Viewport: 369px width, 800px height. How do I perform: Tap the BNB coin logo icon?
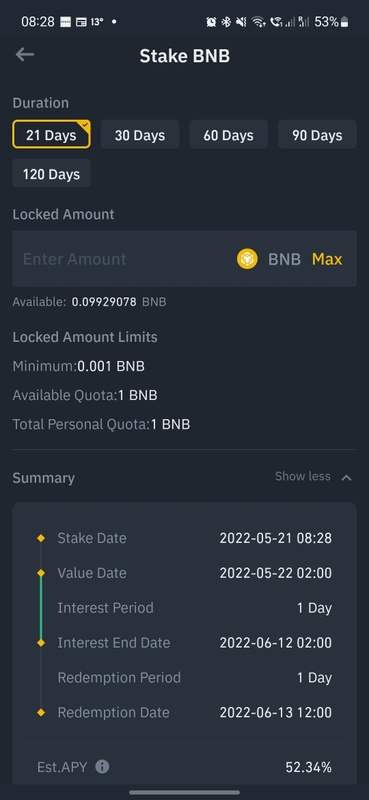[x=247, y=259]
